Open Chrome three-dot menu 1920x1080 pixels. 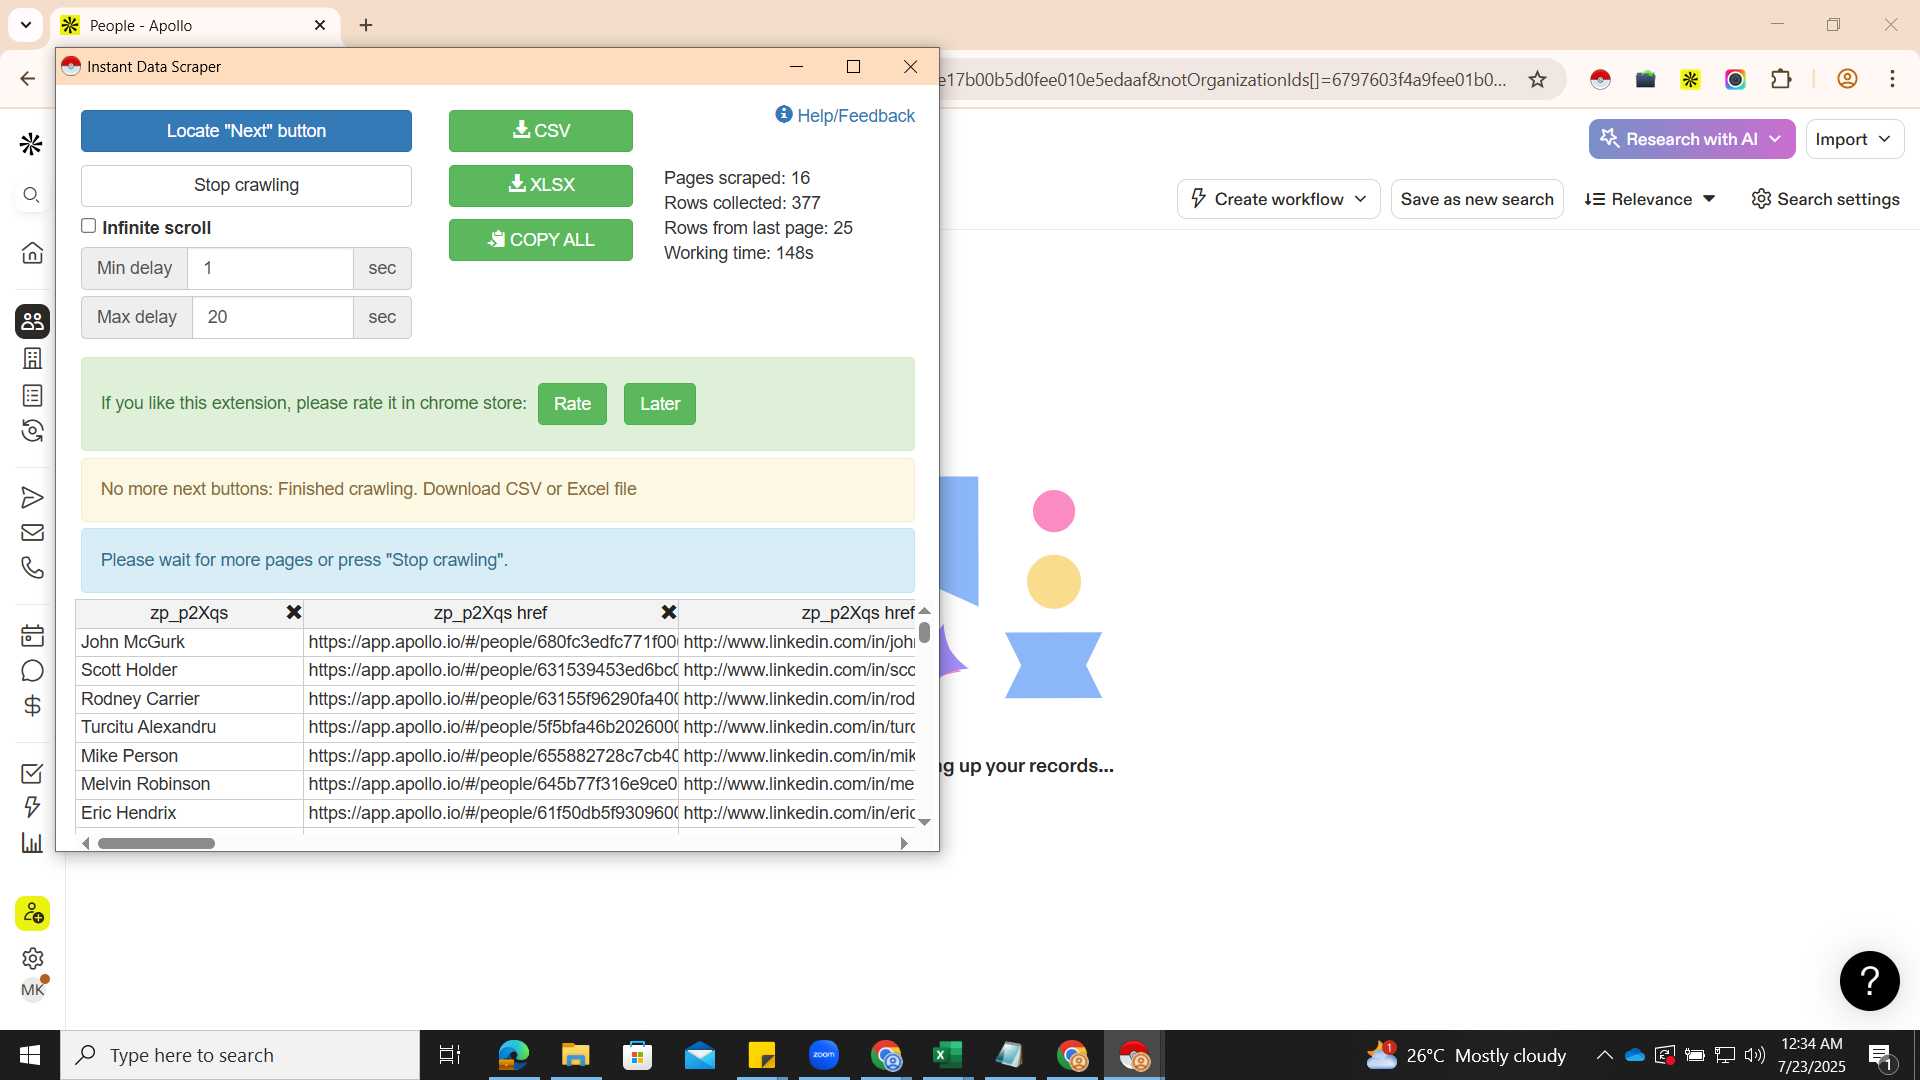pyautogui.click(x=1892, y=80)
